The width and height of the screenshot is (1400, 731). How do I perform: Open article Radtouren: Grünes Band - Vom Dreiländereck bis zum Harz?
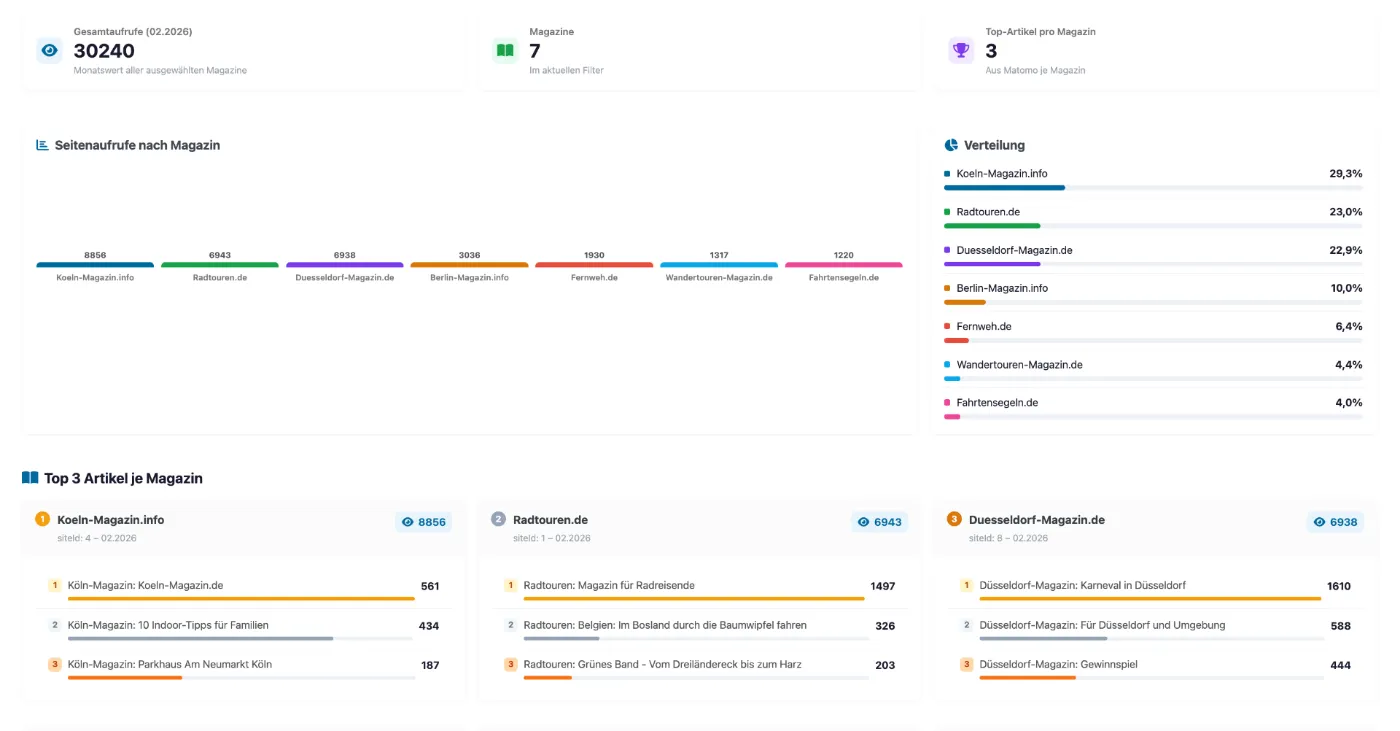click(x=663, y=664)
